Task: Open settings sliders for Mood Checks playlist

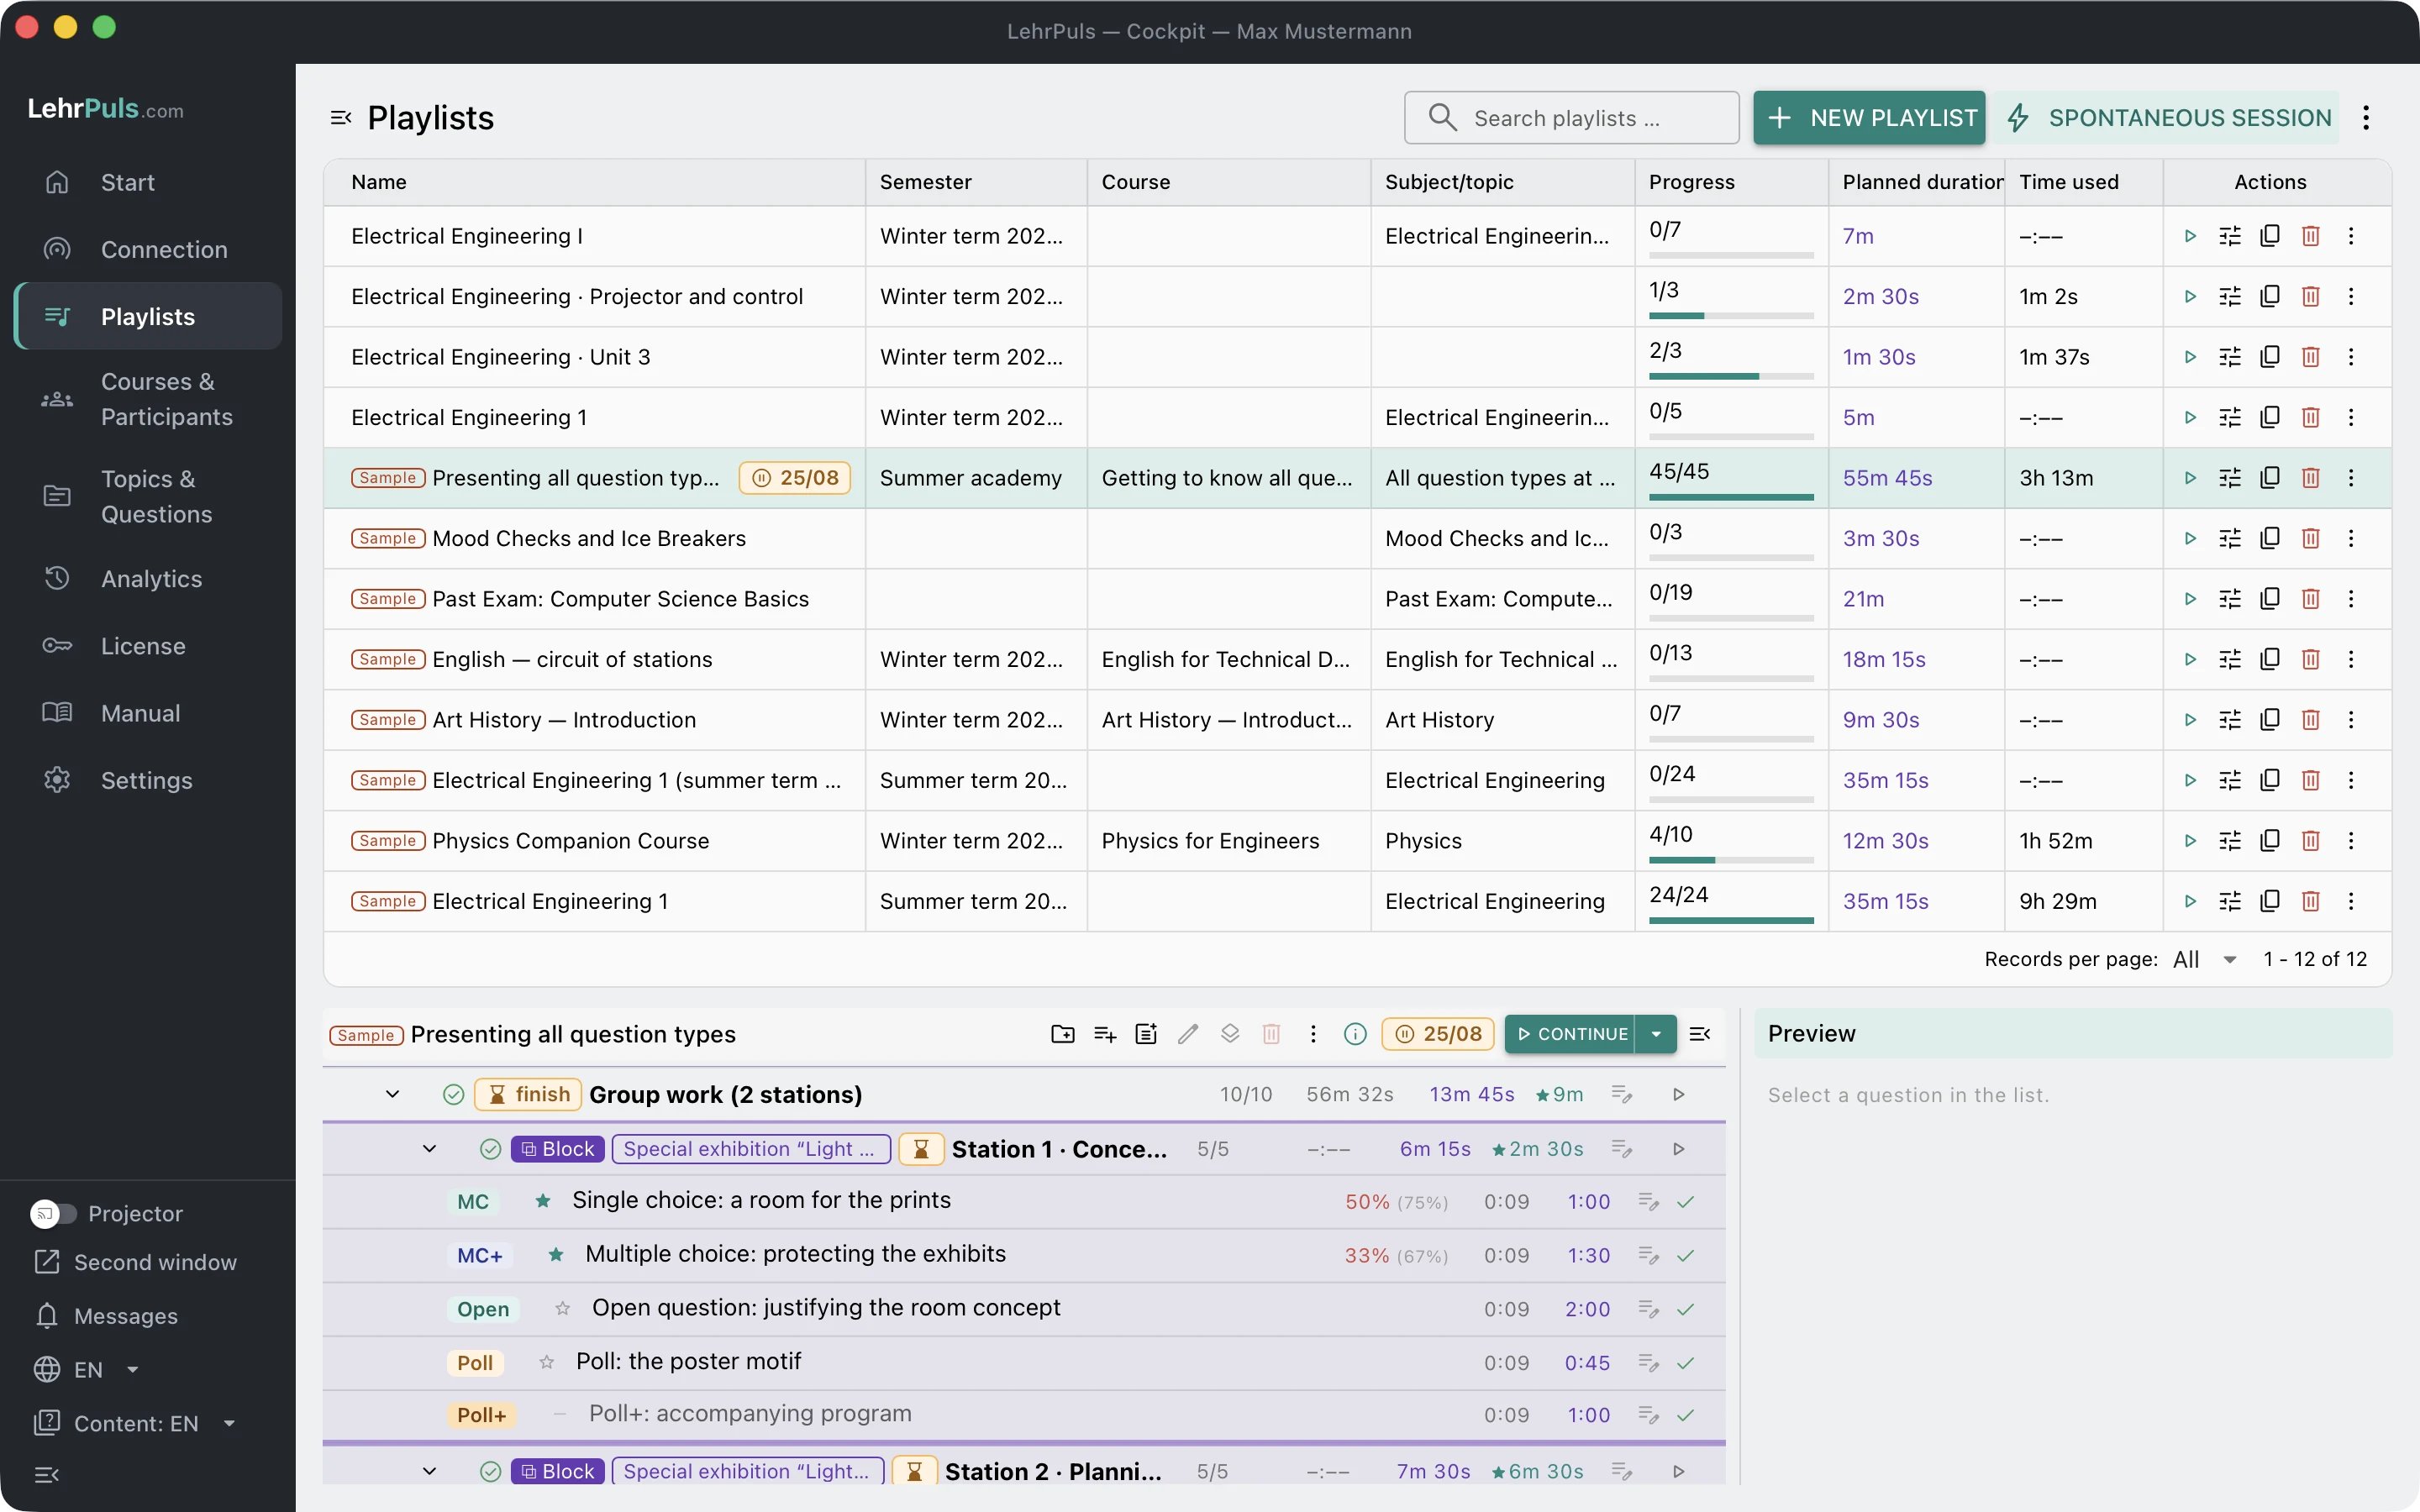Action: point(2230,538)
